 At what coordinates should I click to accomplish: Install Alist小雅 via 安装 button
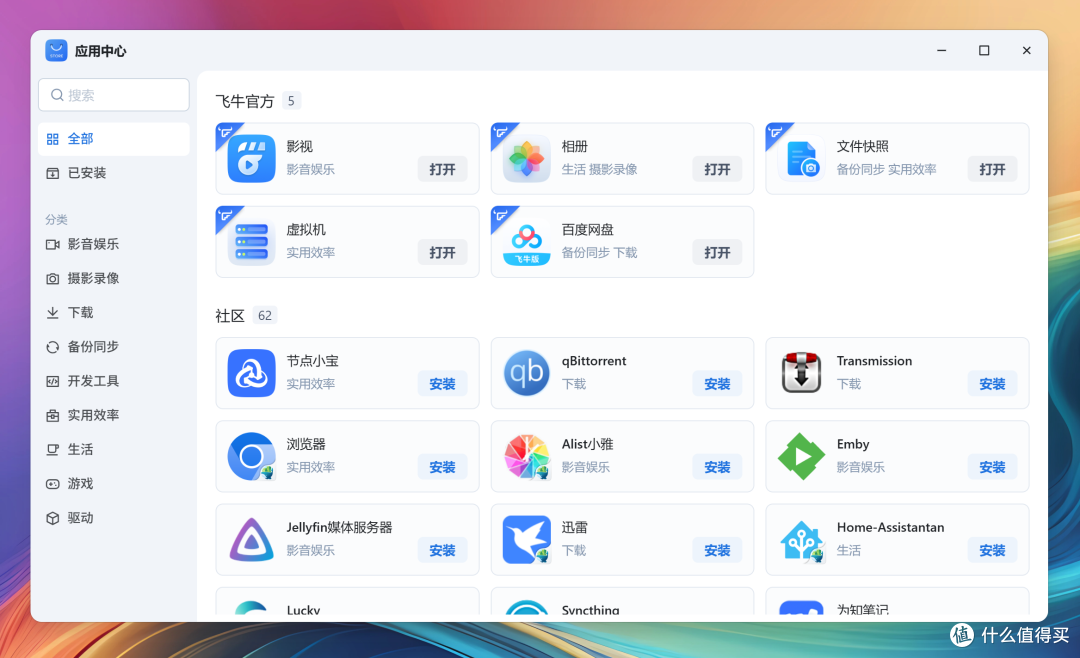click(717, 467)
